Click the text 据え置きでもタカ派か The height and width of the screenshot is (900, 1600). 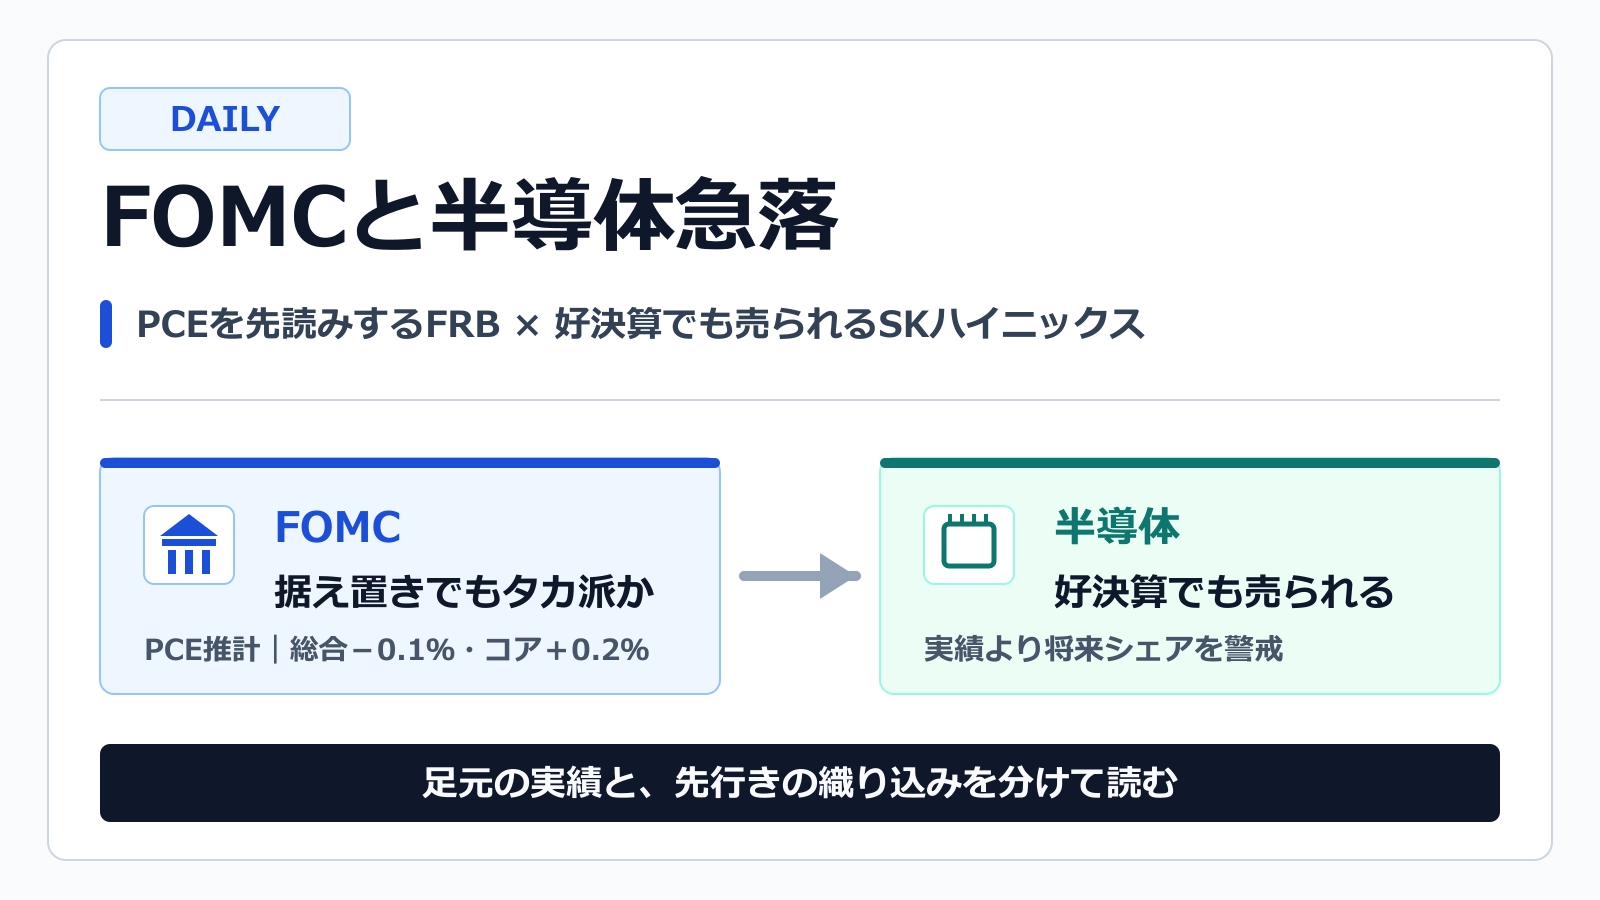464,592
